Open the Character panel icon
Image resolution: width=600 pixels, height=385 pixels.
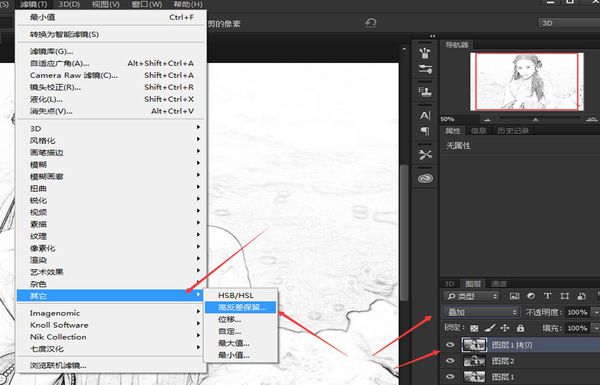coord(425,115)
